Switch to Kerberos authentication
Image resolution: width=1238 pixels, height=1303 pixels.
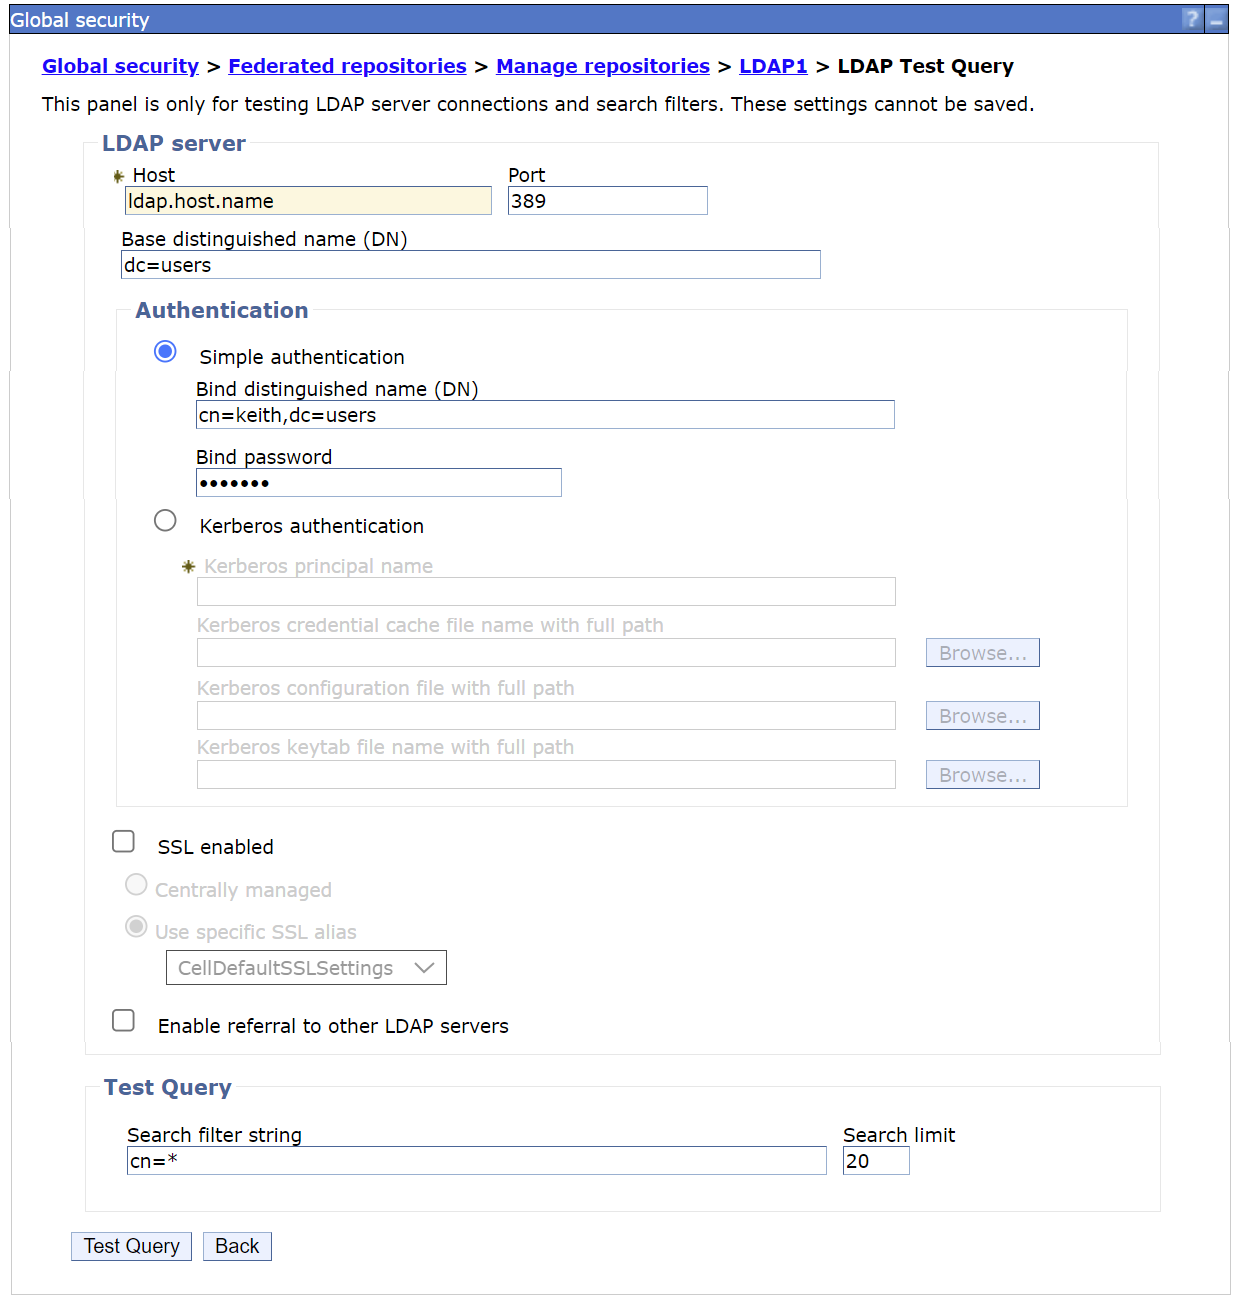tap(165, 520)
